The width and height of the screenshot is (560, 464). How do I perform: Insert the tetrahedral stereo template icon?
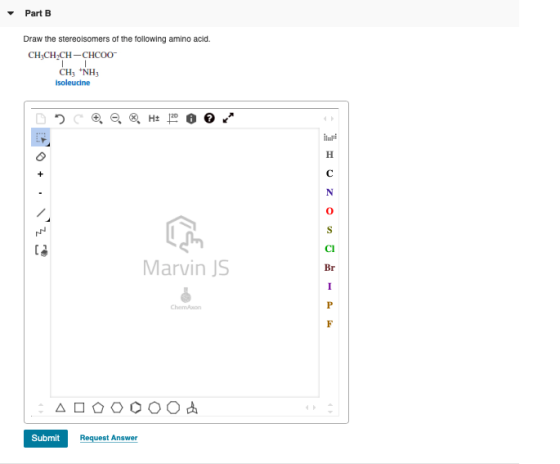tap(192, 408)
